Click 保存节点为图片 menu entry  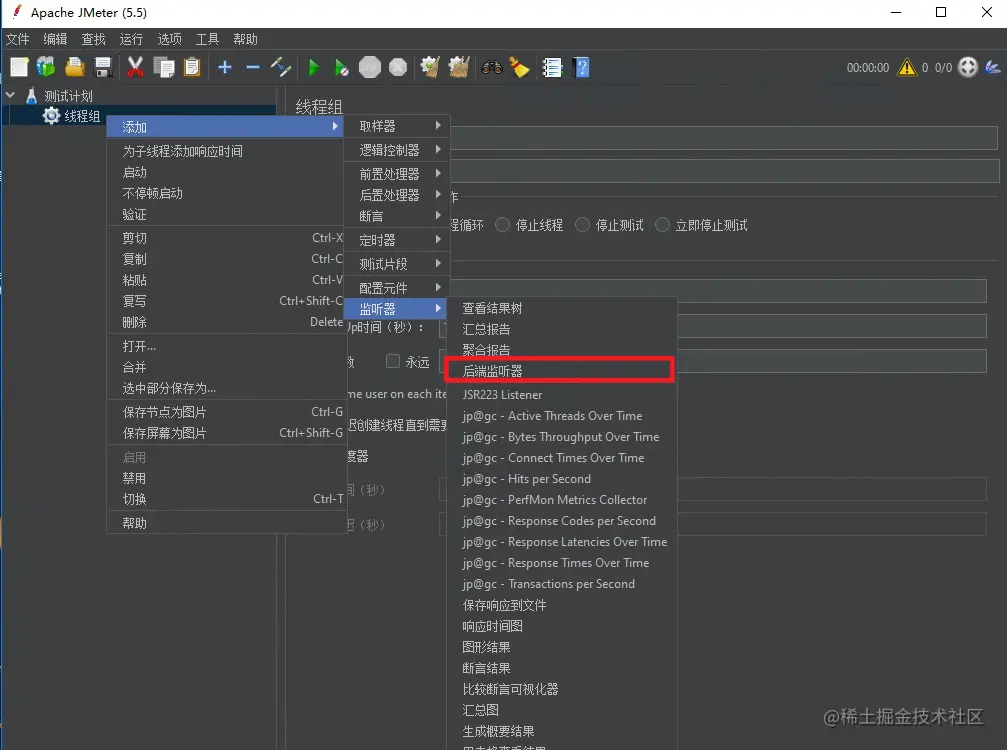[x=226, y=412]
